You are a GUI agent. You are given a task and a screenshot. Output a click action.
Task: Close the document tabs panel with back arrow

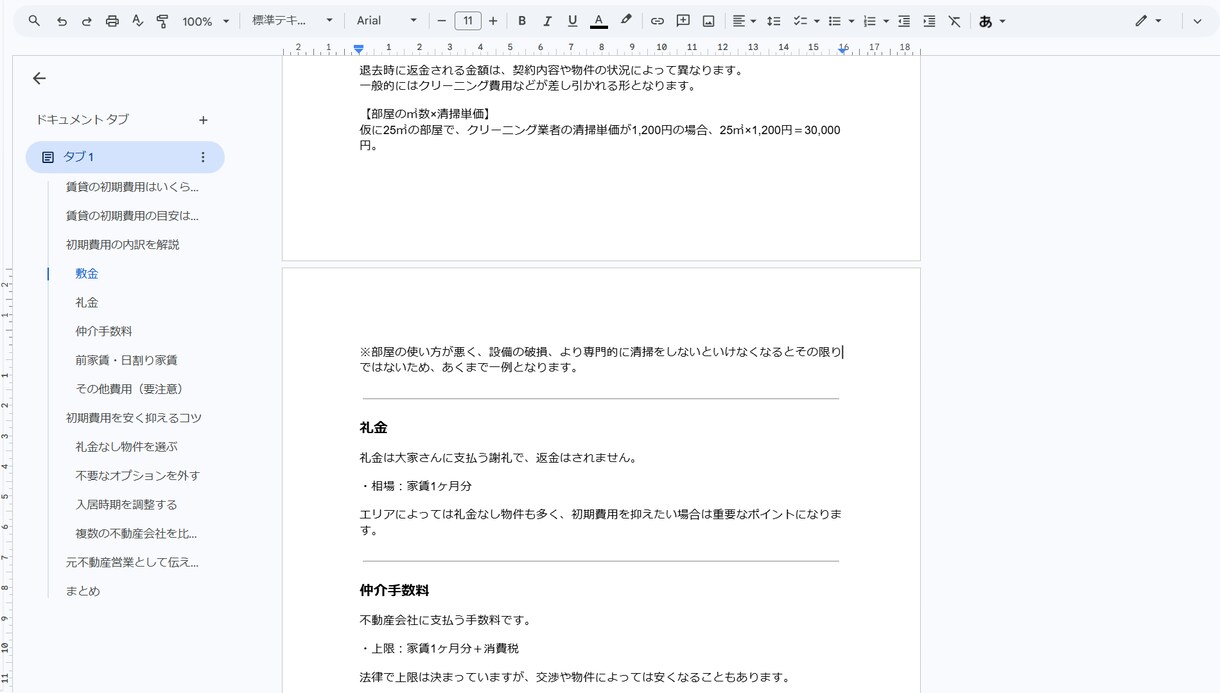coord(39,78)
